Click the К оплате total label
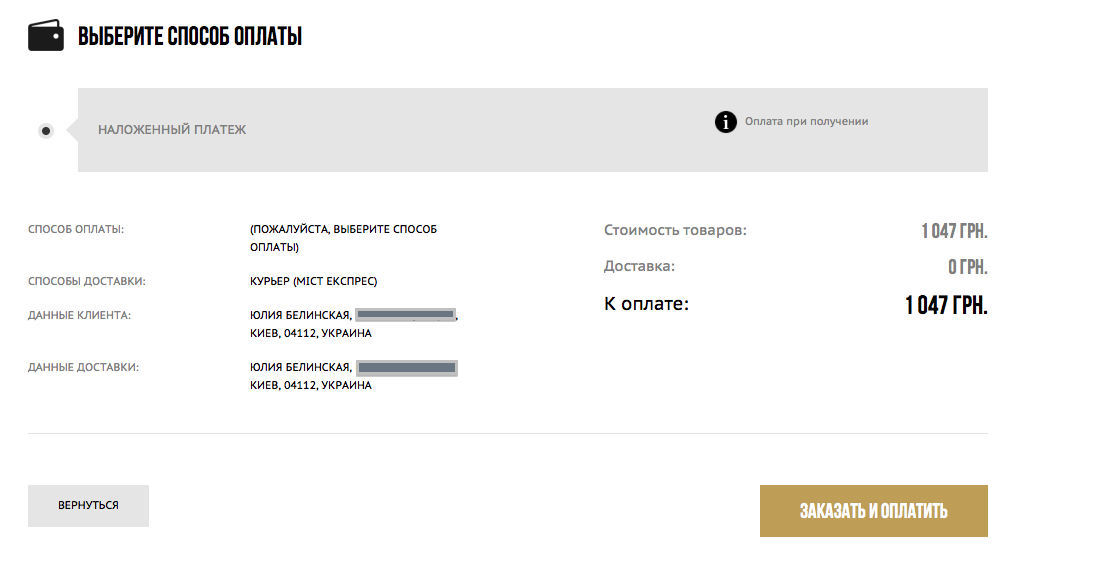This screenshot has width=1097, height=570. [x=646, y=303]
